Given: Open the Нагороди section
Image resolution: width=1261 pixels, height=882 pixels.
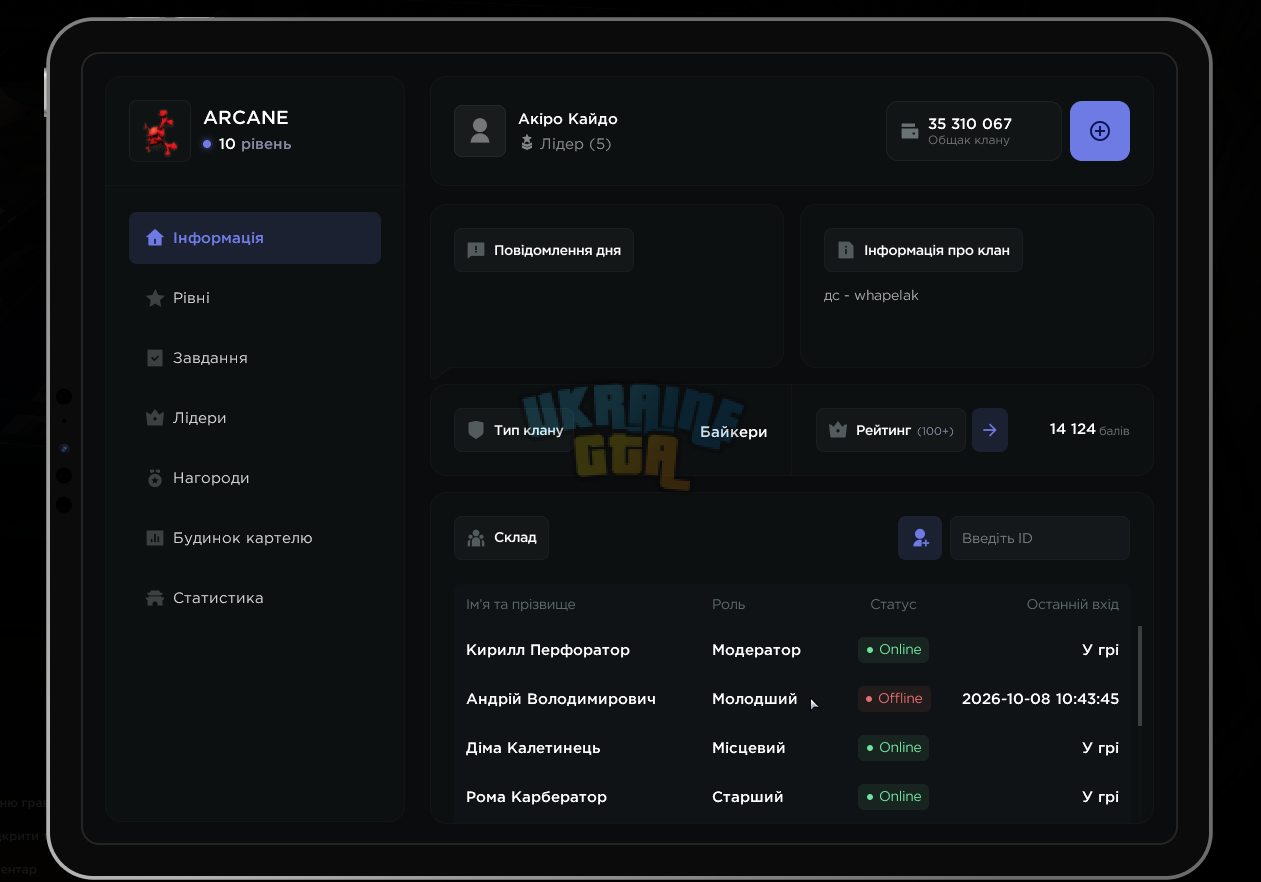Looking at the screenshot, I should (255, 478).
